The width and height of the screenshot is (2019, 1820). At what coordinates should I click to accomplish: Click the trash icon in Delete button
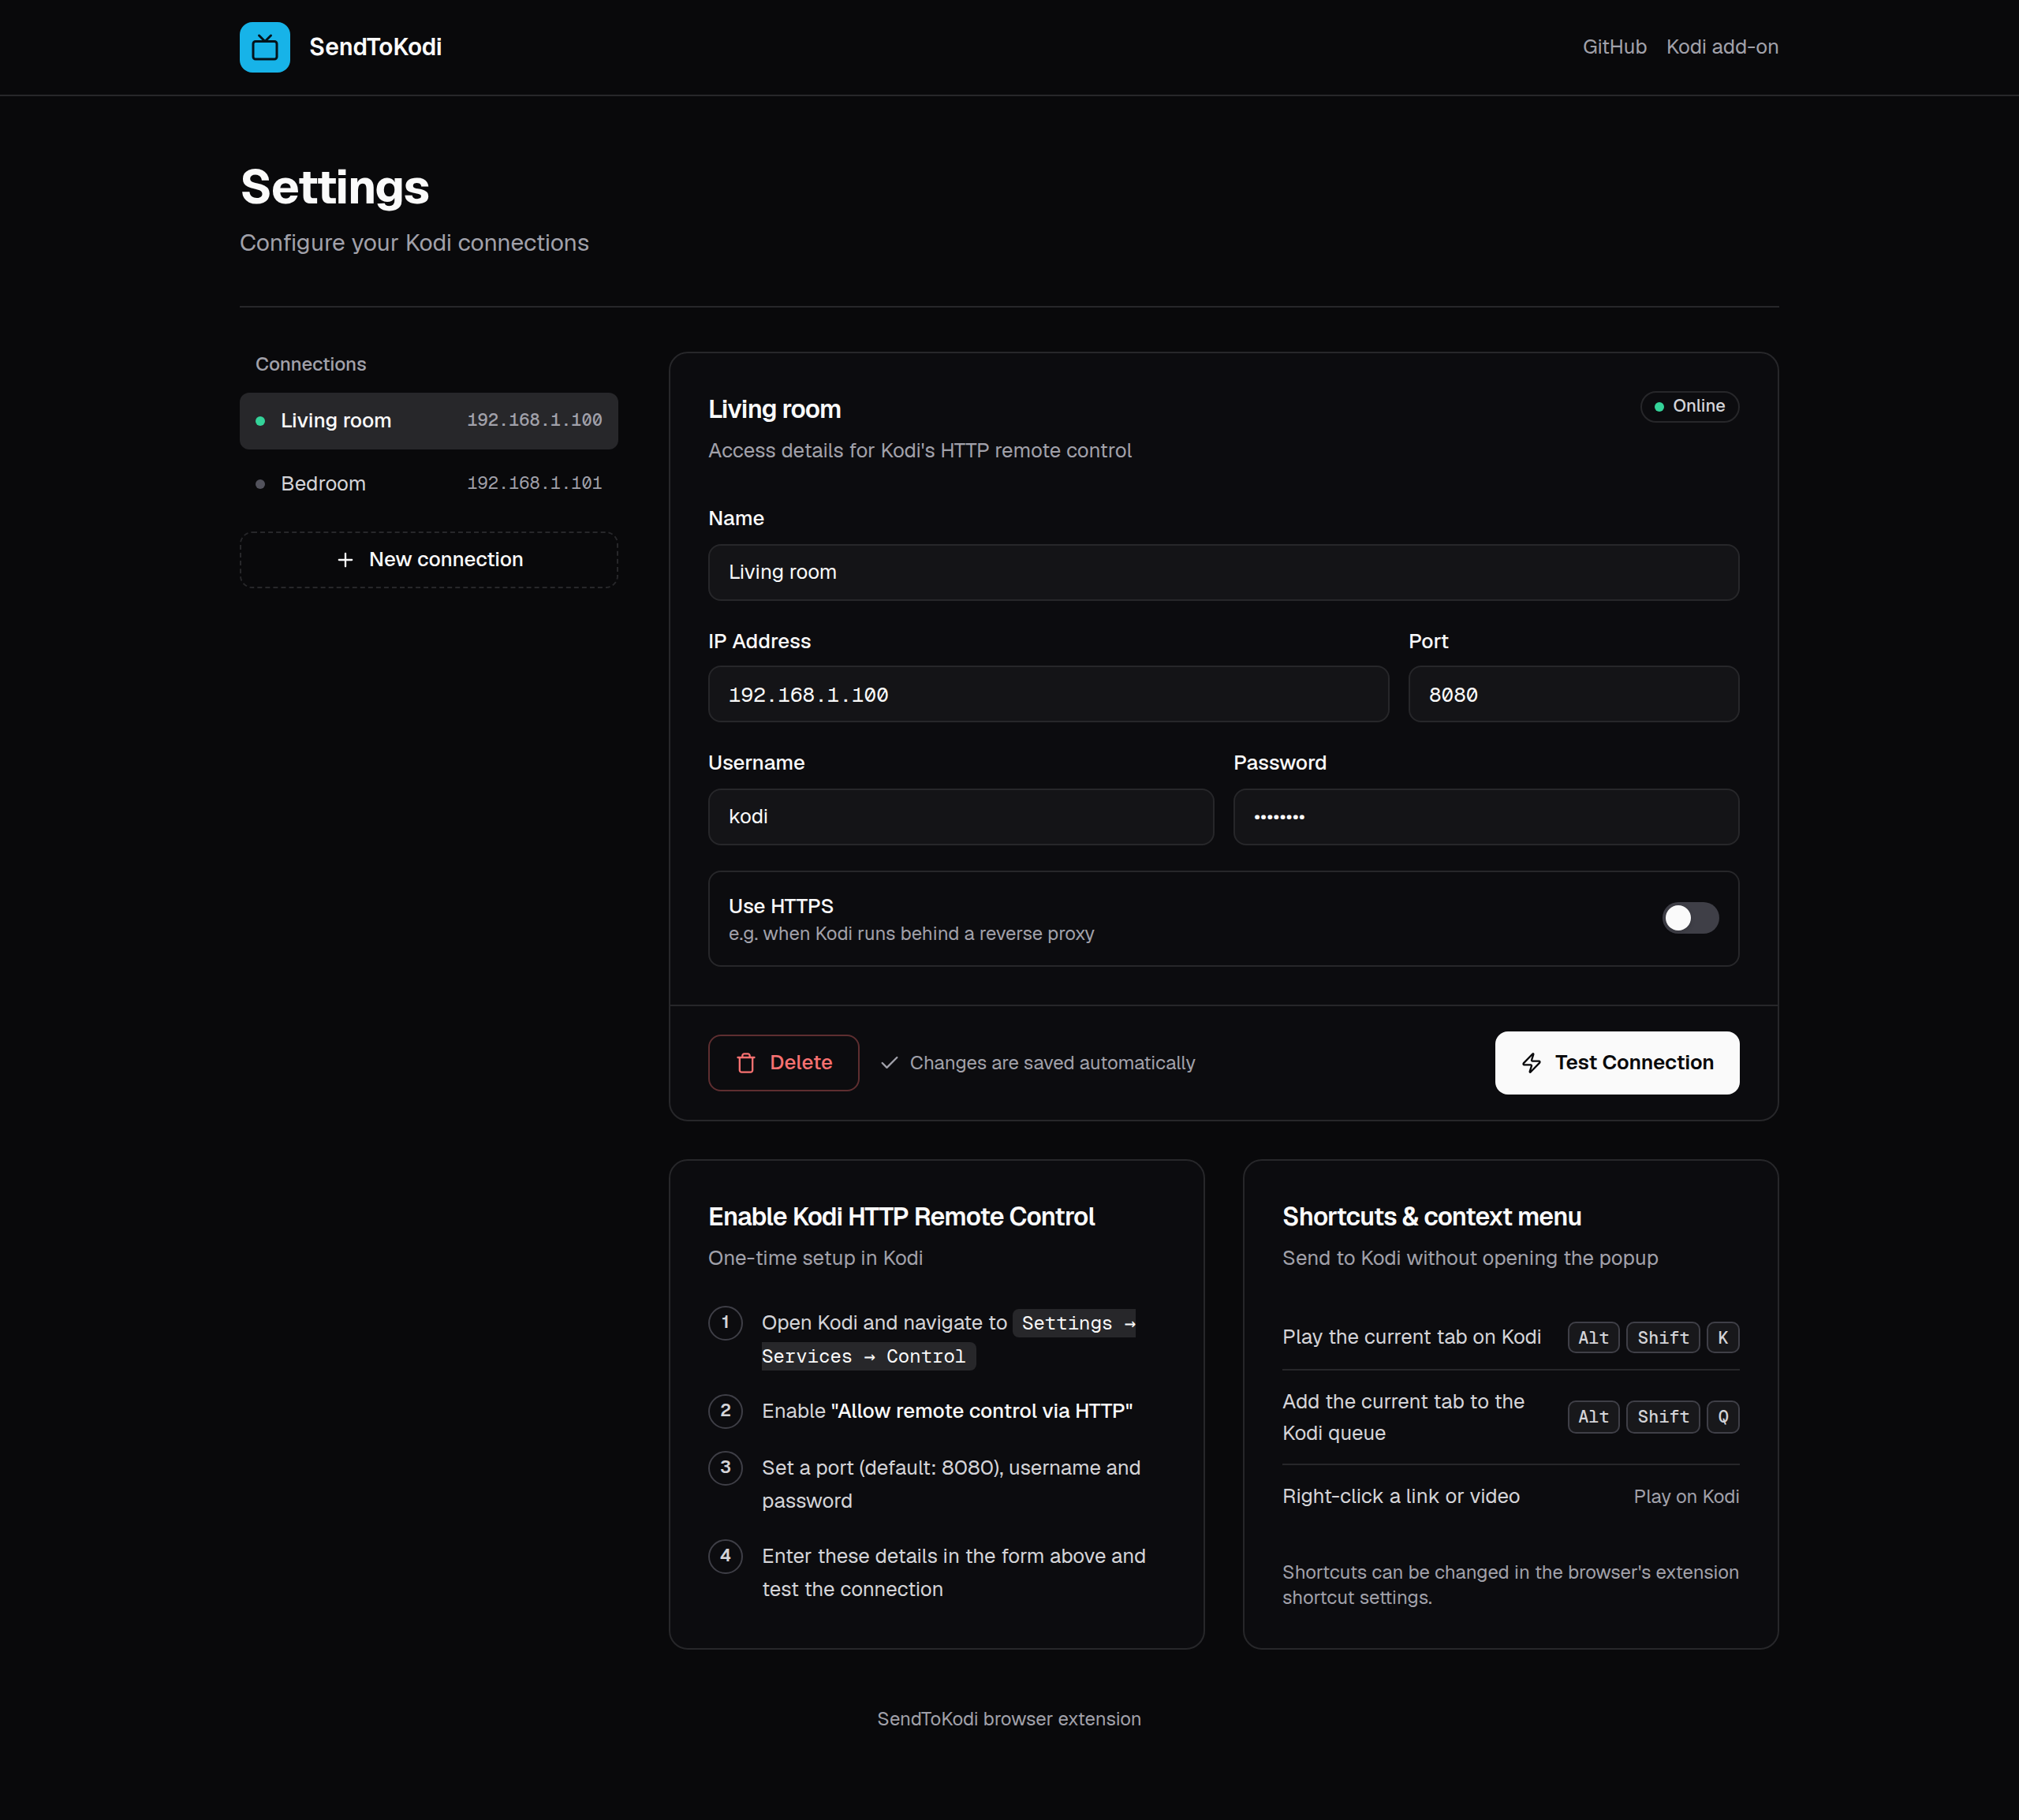pyautogui.click(x=746, y=1063)
